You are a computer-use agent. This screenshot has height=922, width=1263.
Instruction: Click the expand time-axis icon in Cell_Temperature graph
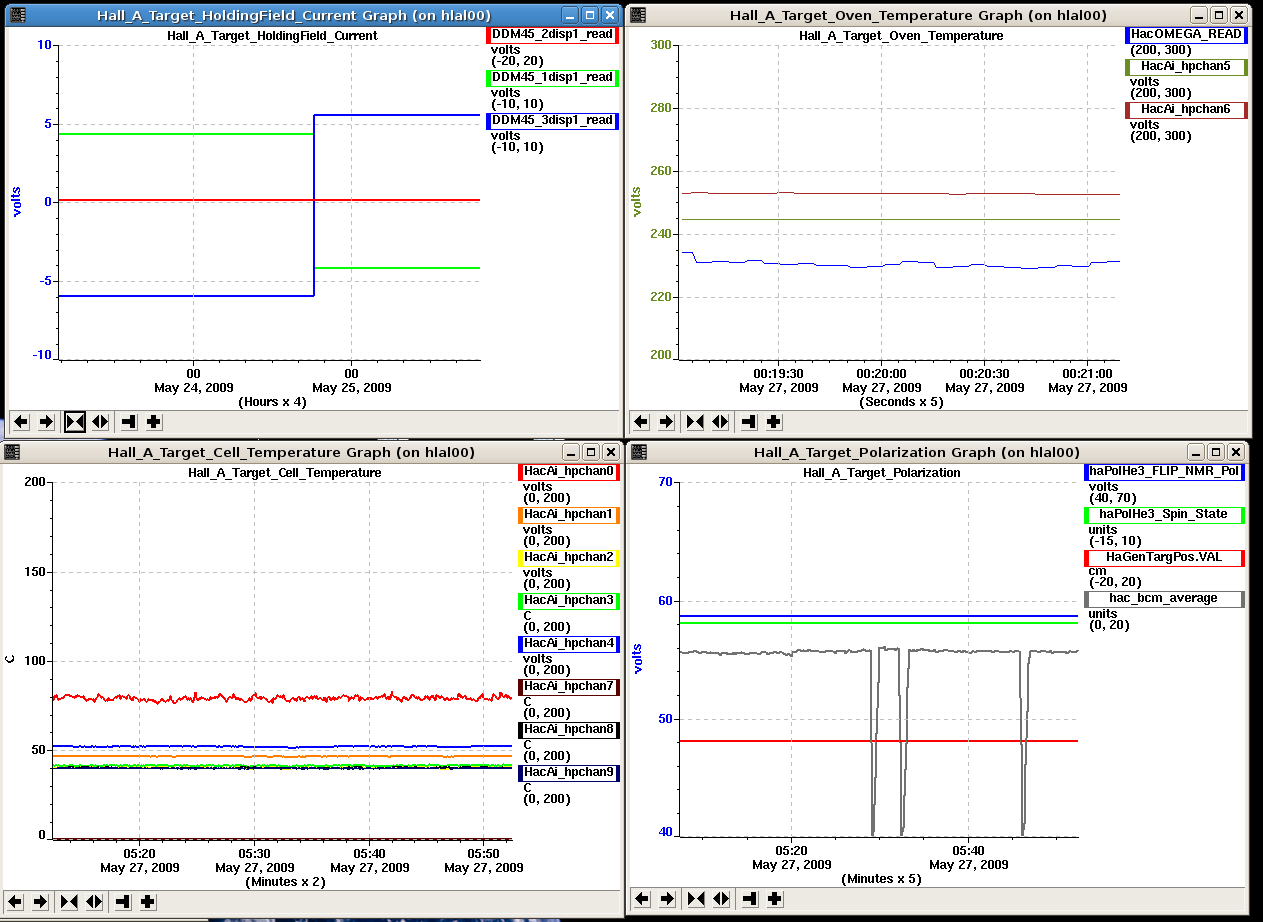(x=94, y=901)
